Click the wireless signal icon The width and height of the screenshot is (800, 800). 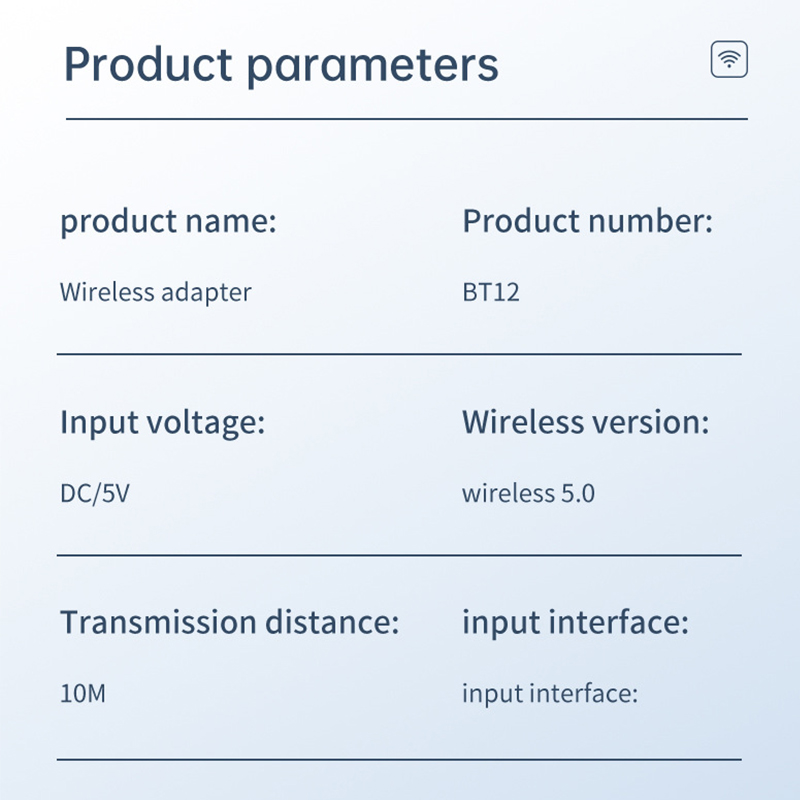pyautogui.click(x=729, y=59)
